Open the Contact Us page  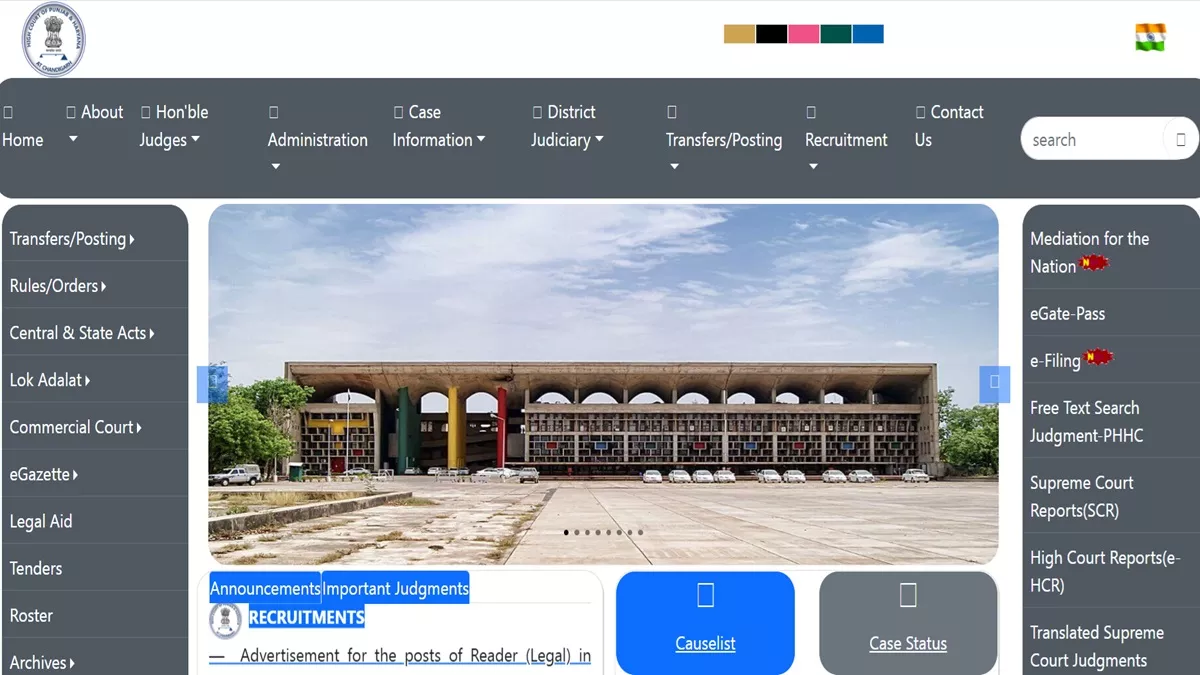[949, 126]
